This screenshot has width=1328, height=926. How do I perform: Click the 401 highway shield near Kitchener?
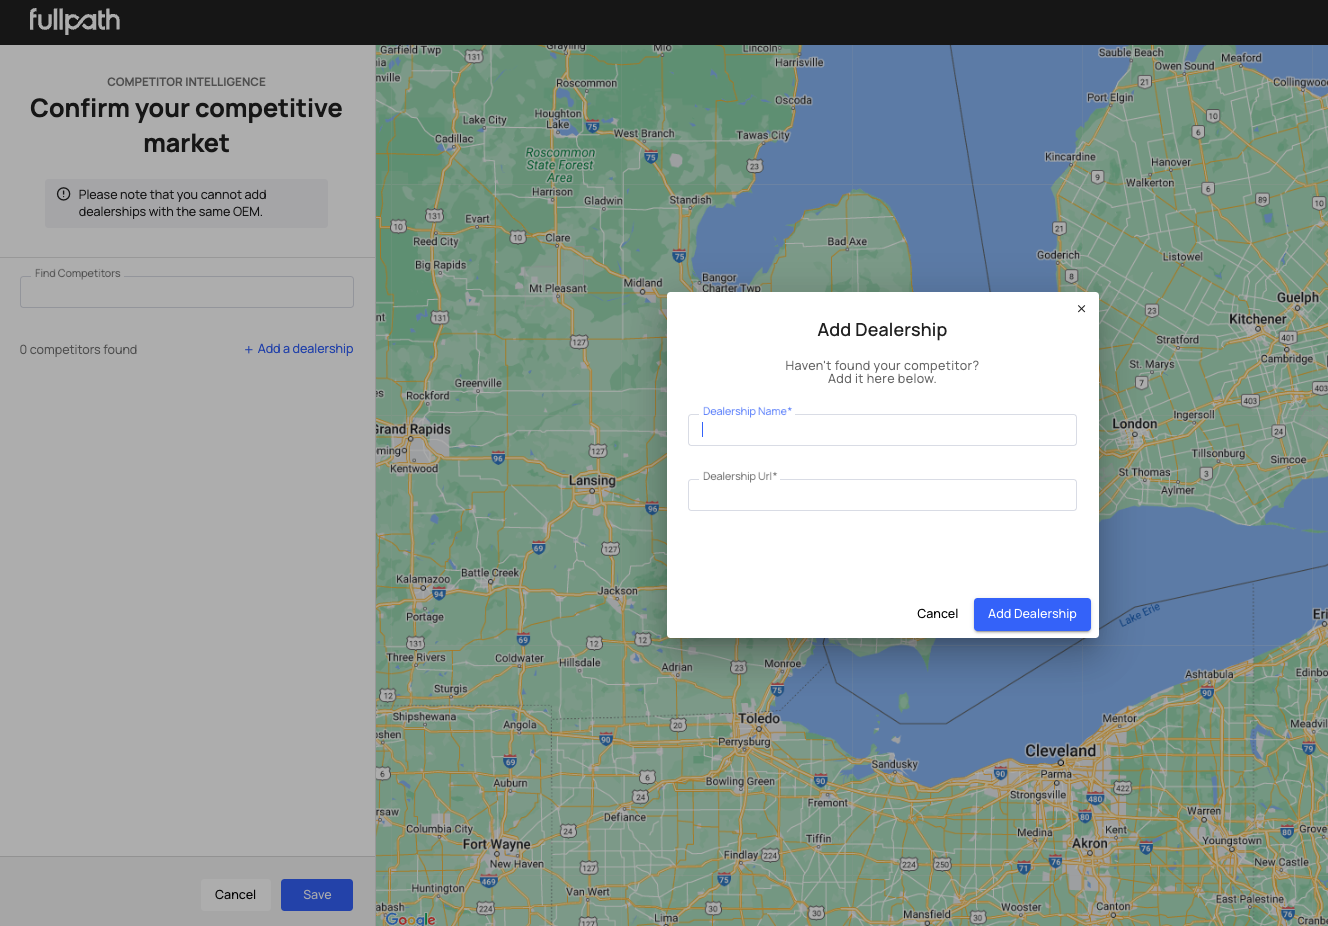click(x=1288, y=338)
